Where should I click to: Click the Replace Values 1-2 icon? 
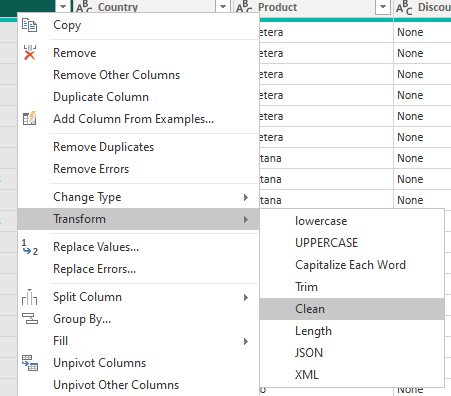30,247
